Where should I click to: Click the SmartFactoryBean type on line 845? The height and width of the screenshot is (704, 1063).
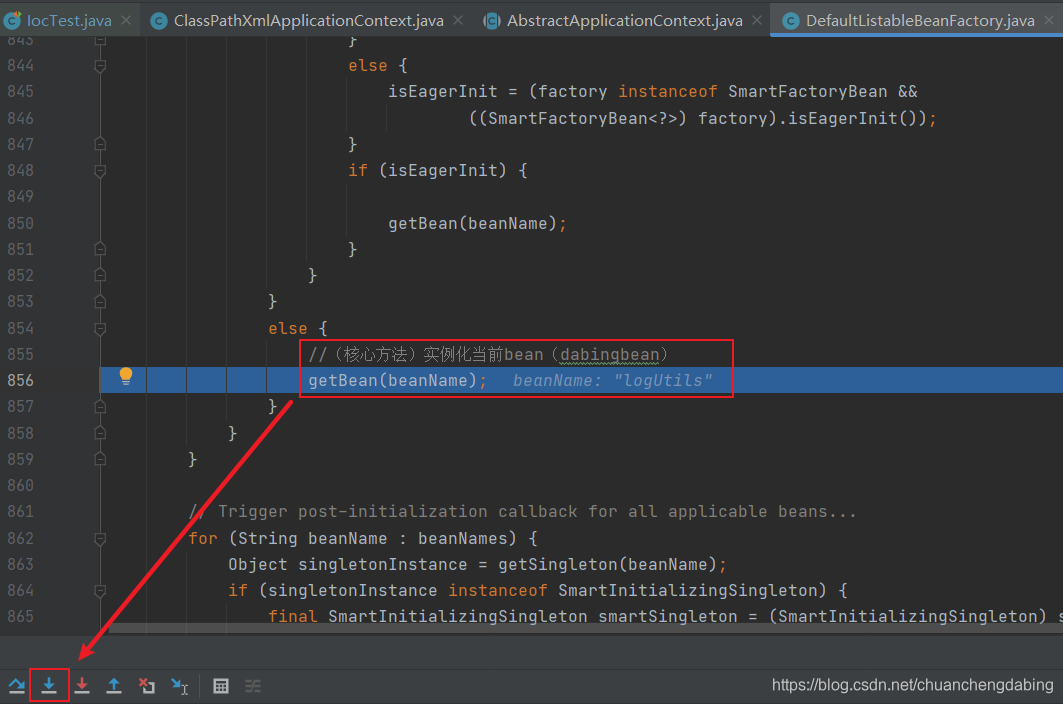[x=807, y=92]
